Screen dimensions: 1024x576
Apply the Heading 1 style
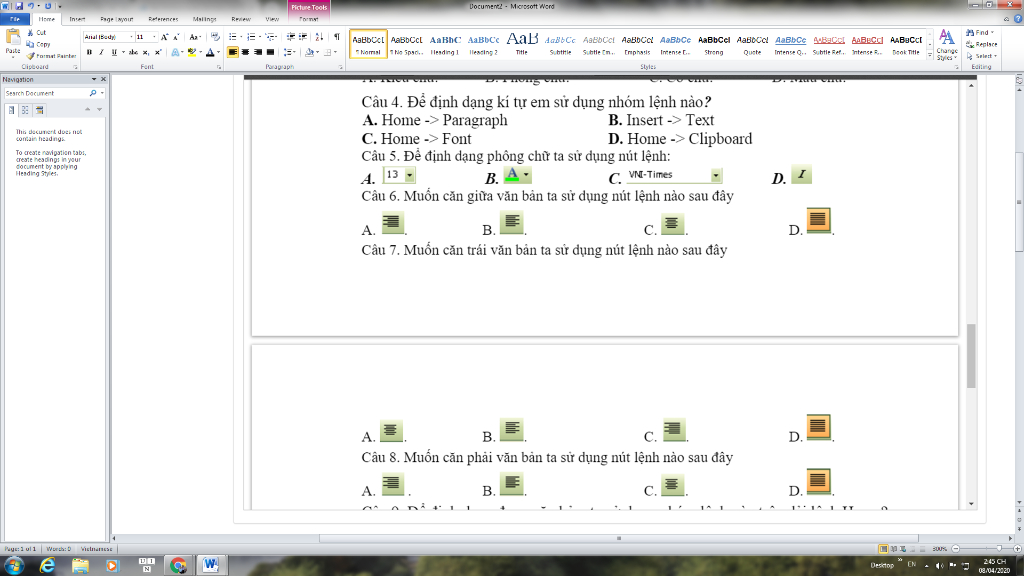coord(445,44)
